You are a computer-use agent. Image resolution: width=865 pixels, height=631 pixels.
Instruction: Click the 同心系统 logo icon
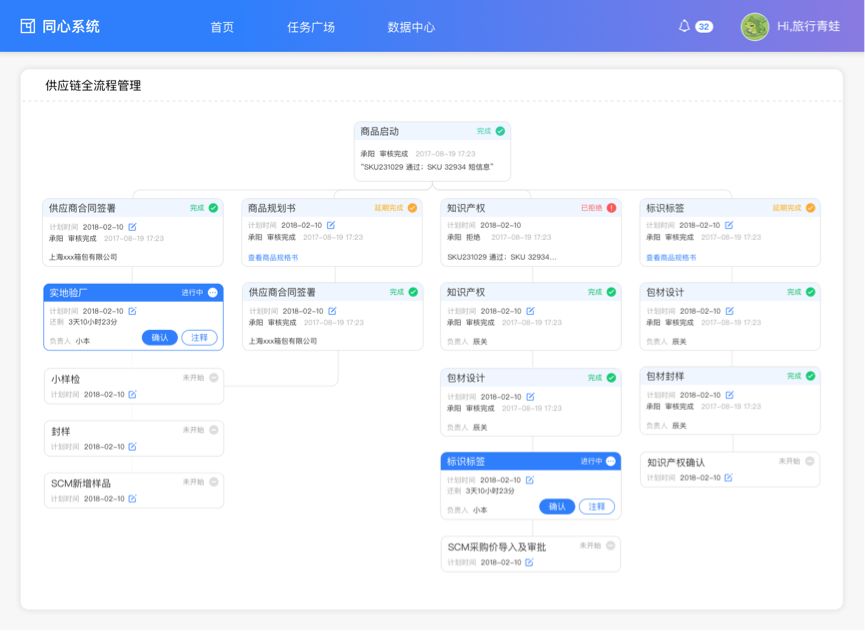click(x=28, y=26)
